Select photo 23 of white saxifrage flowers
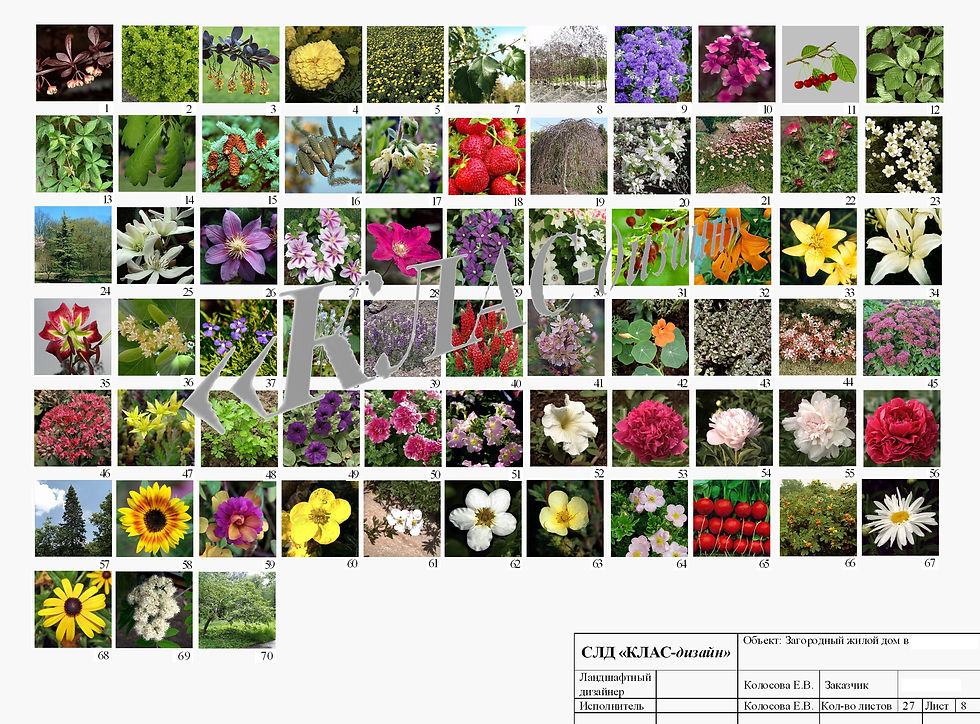The height and width of the screenshot is (724, 980). click(904, 155)
